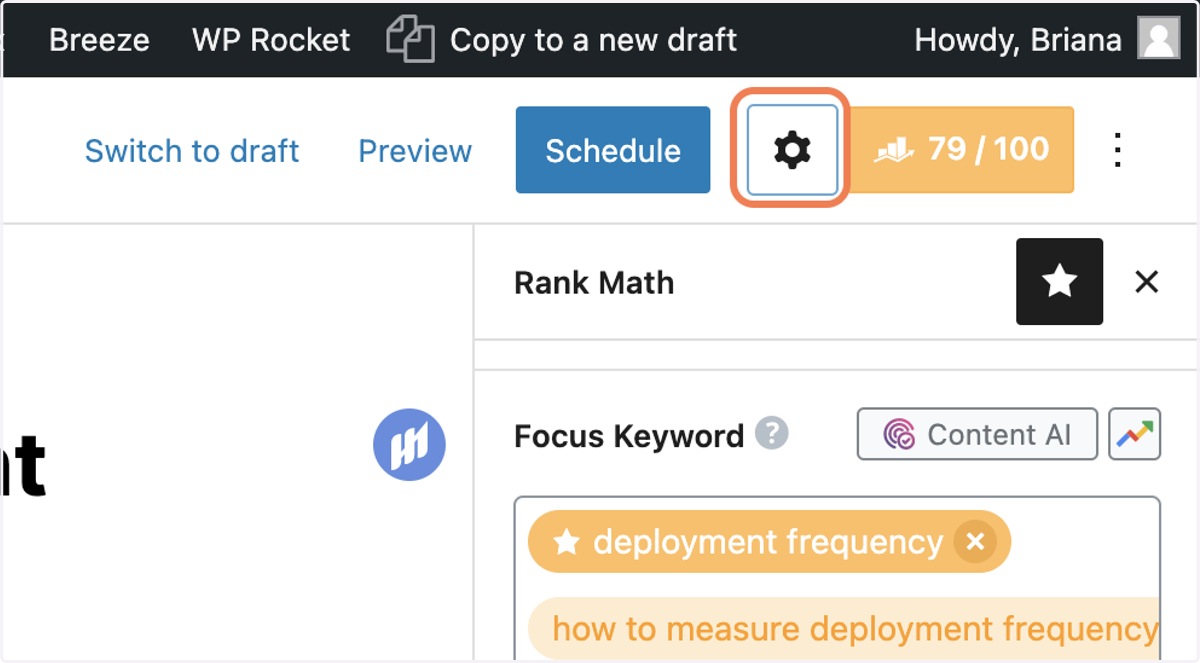Open Breeze in admin bar
The height and width of the screenshot is (663, 1200).
tap(99, 40)
